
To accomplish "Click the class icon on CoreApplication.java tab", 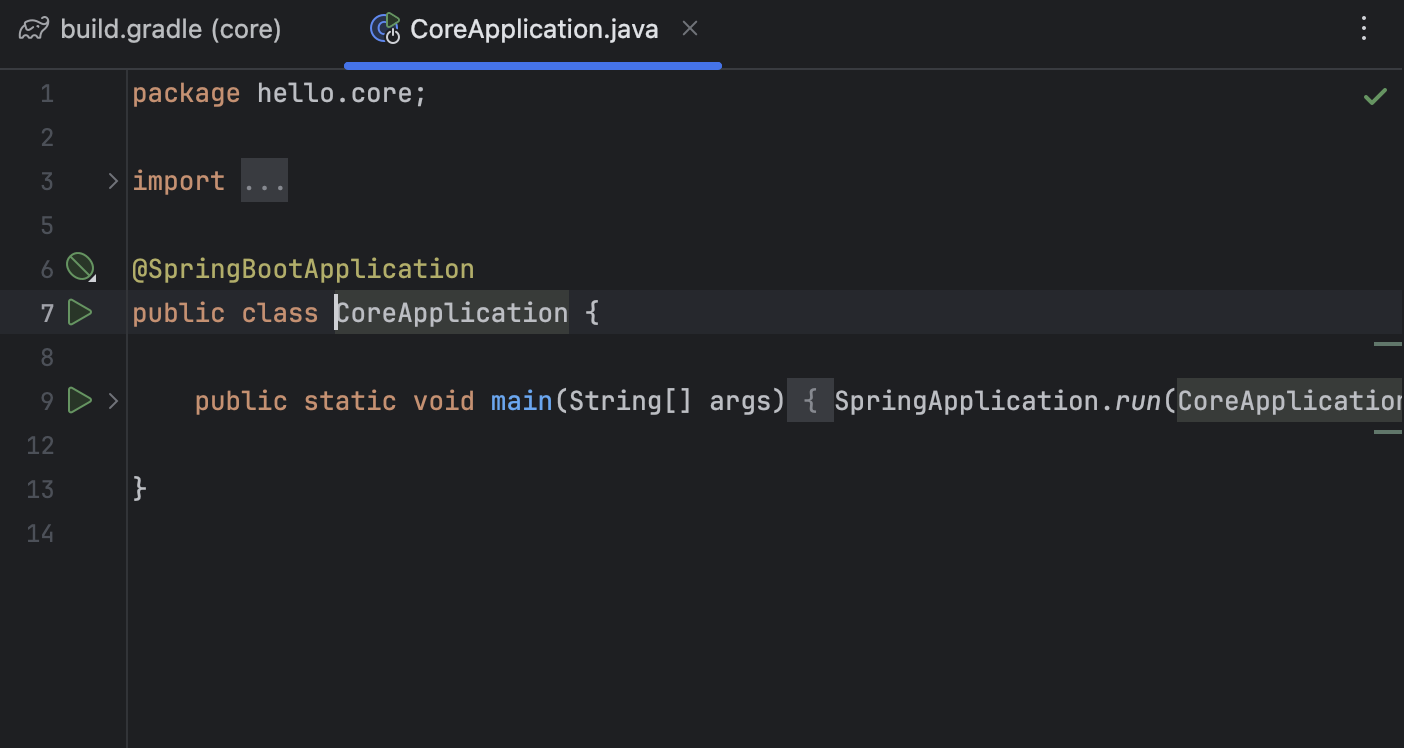I will pos(385,29).
